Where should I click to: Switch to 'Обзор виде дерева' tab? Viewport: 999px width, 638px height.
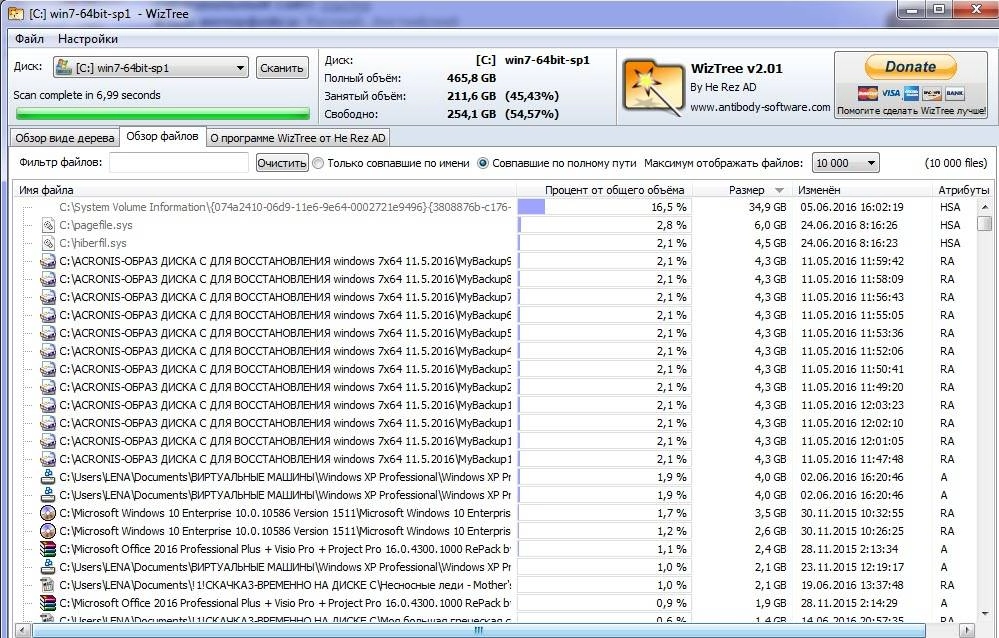coord(64,138)
